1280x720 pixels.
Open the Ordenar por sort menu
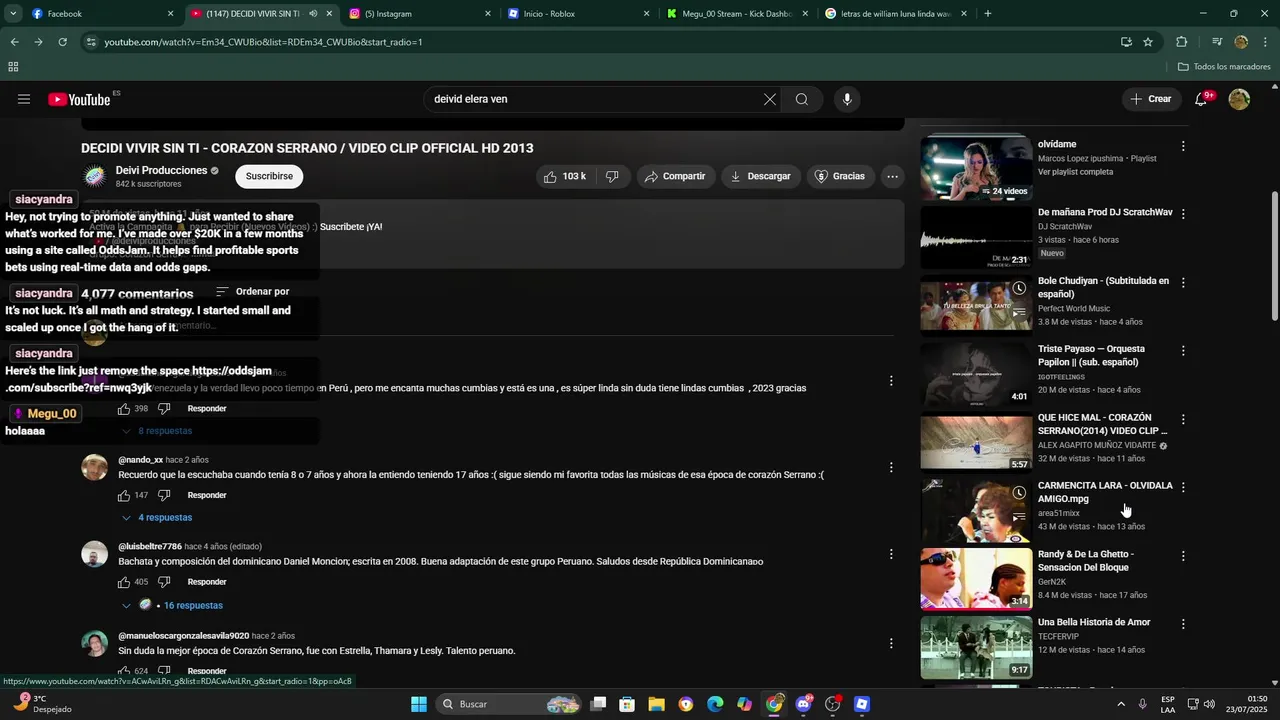[x=253, y=292]
